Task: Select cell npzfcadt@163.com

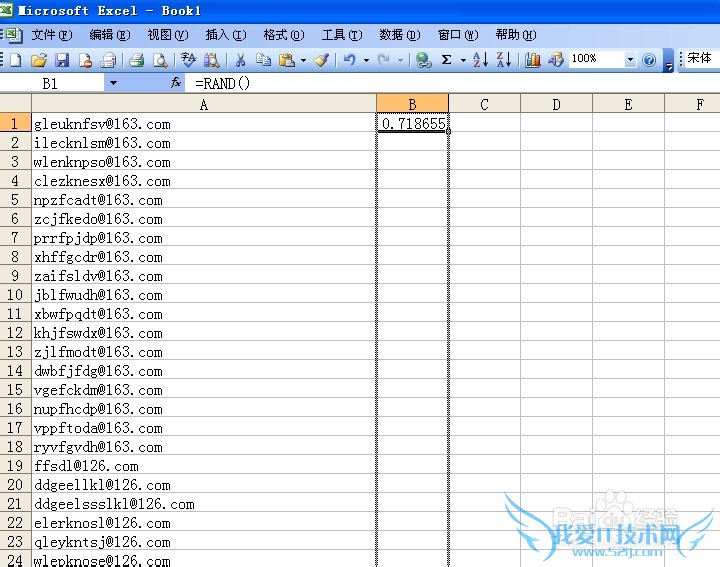Action: tap(204, 199)
